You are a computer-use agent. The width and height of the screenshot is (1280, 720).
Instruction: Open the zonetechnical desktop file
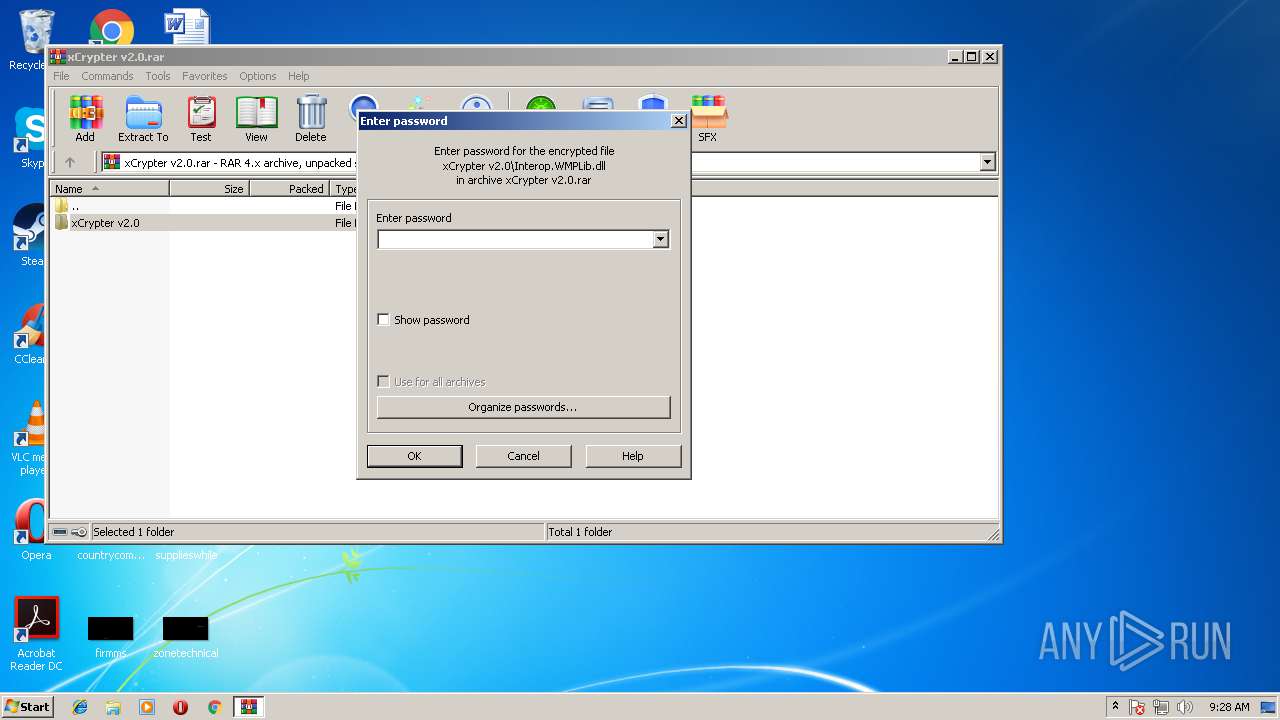186,638
